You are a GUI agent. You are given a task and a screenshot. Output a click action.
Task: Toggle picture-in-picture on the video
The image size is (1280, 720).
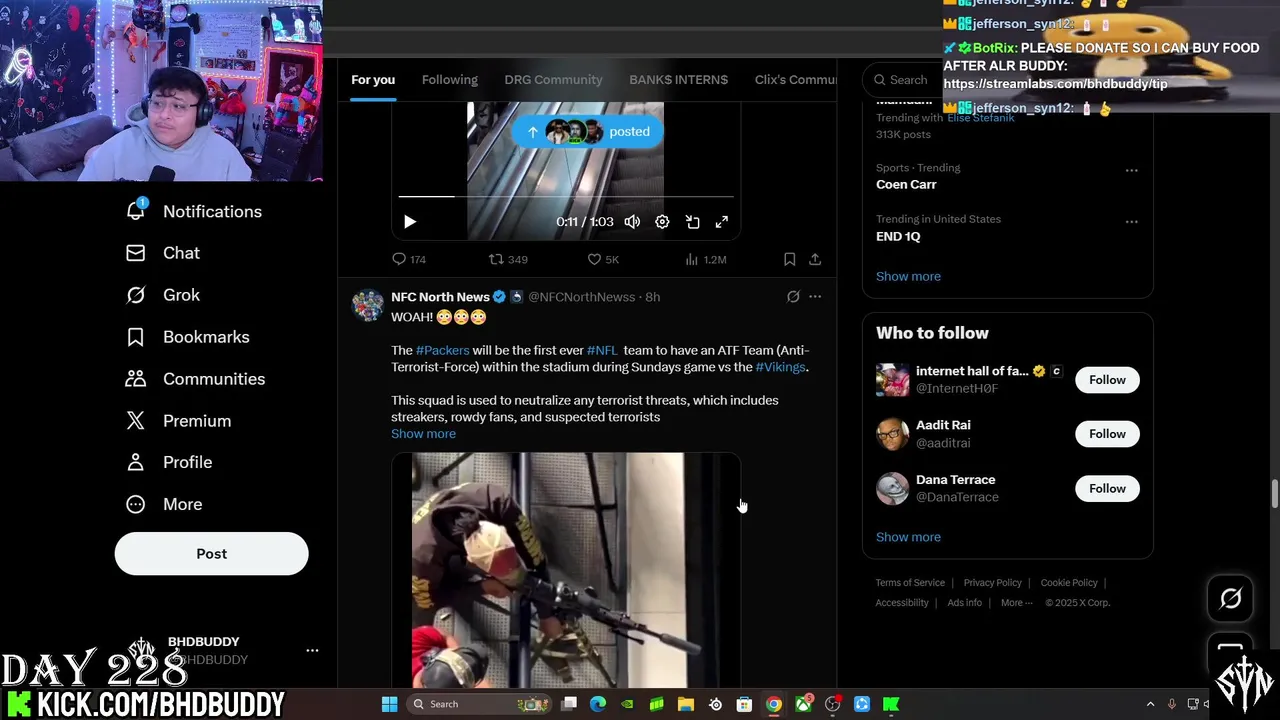pyautogui.click(x=692, y=222)
